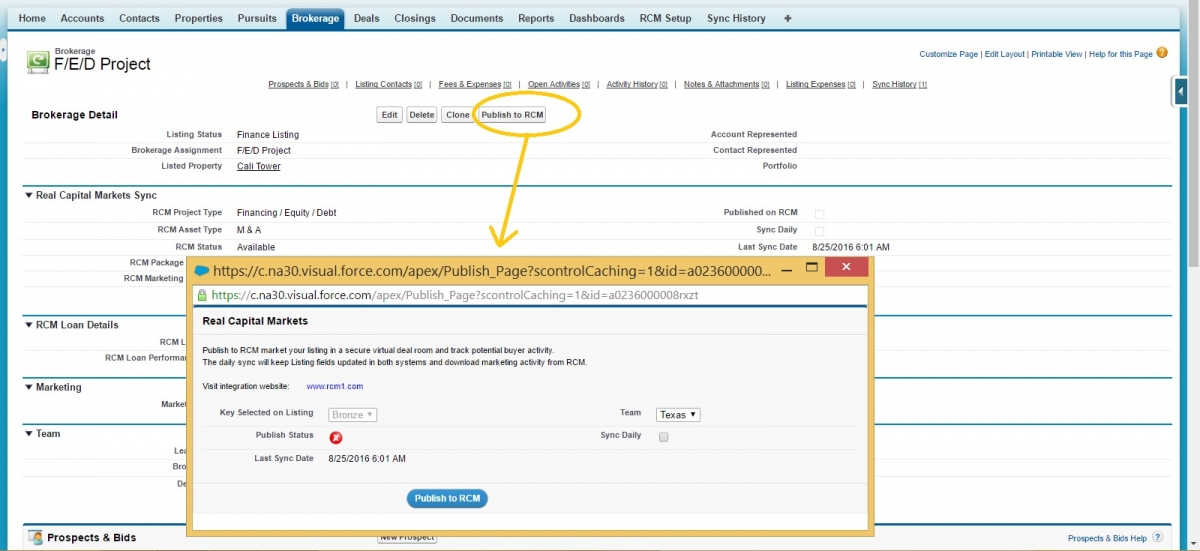Screen dimensions: 1200x551
Task: Click the Delete button
Action: tap(422, 115)
